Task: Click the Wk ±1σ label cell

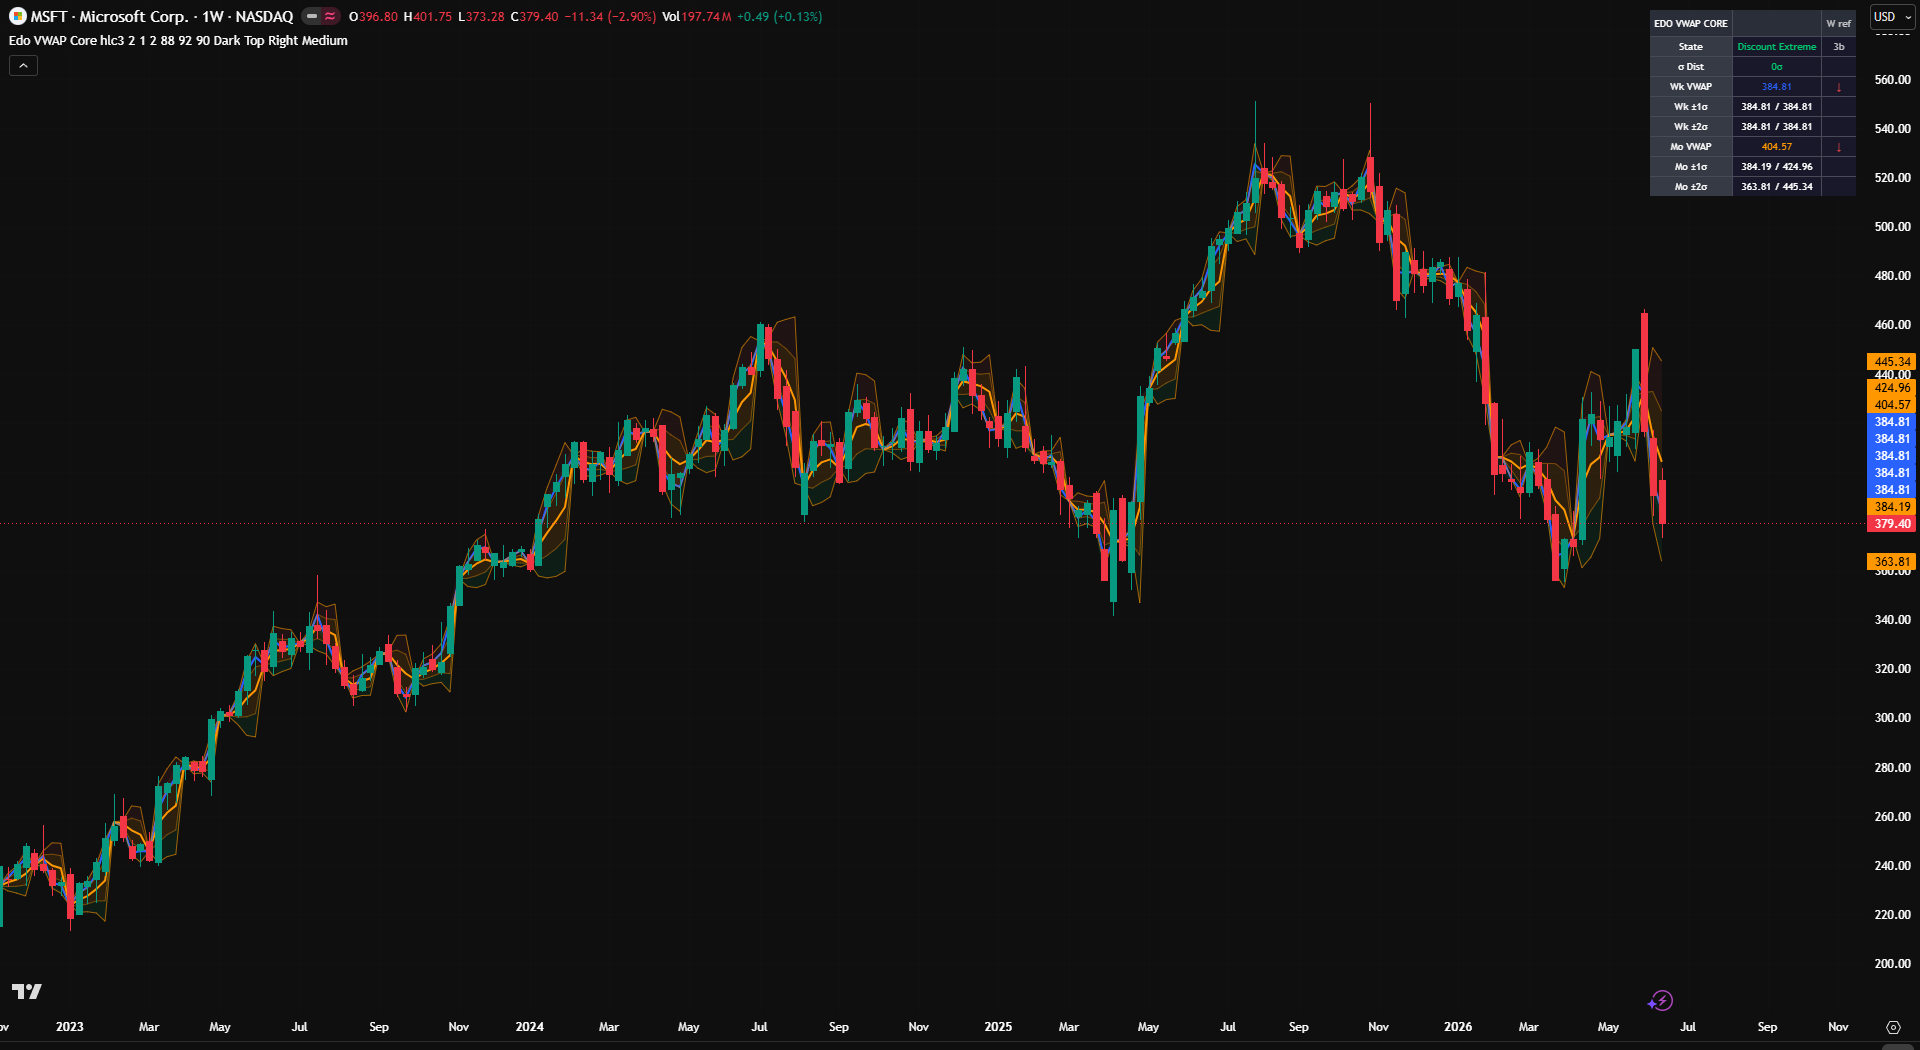Action: click(1691, 107)
